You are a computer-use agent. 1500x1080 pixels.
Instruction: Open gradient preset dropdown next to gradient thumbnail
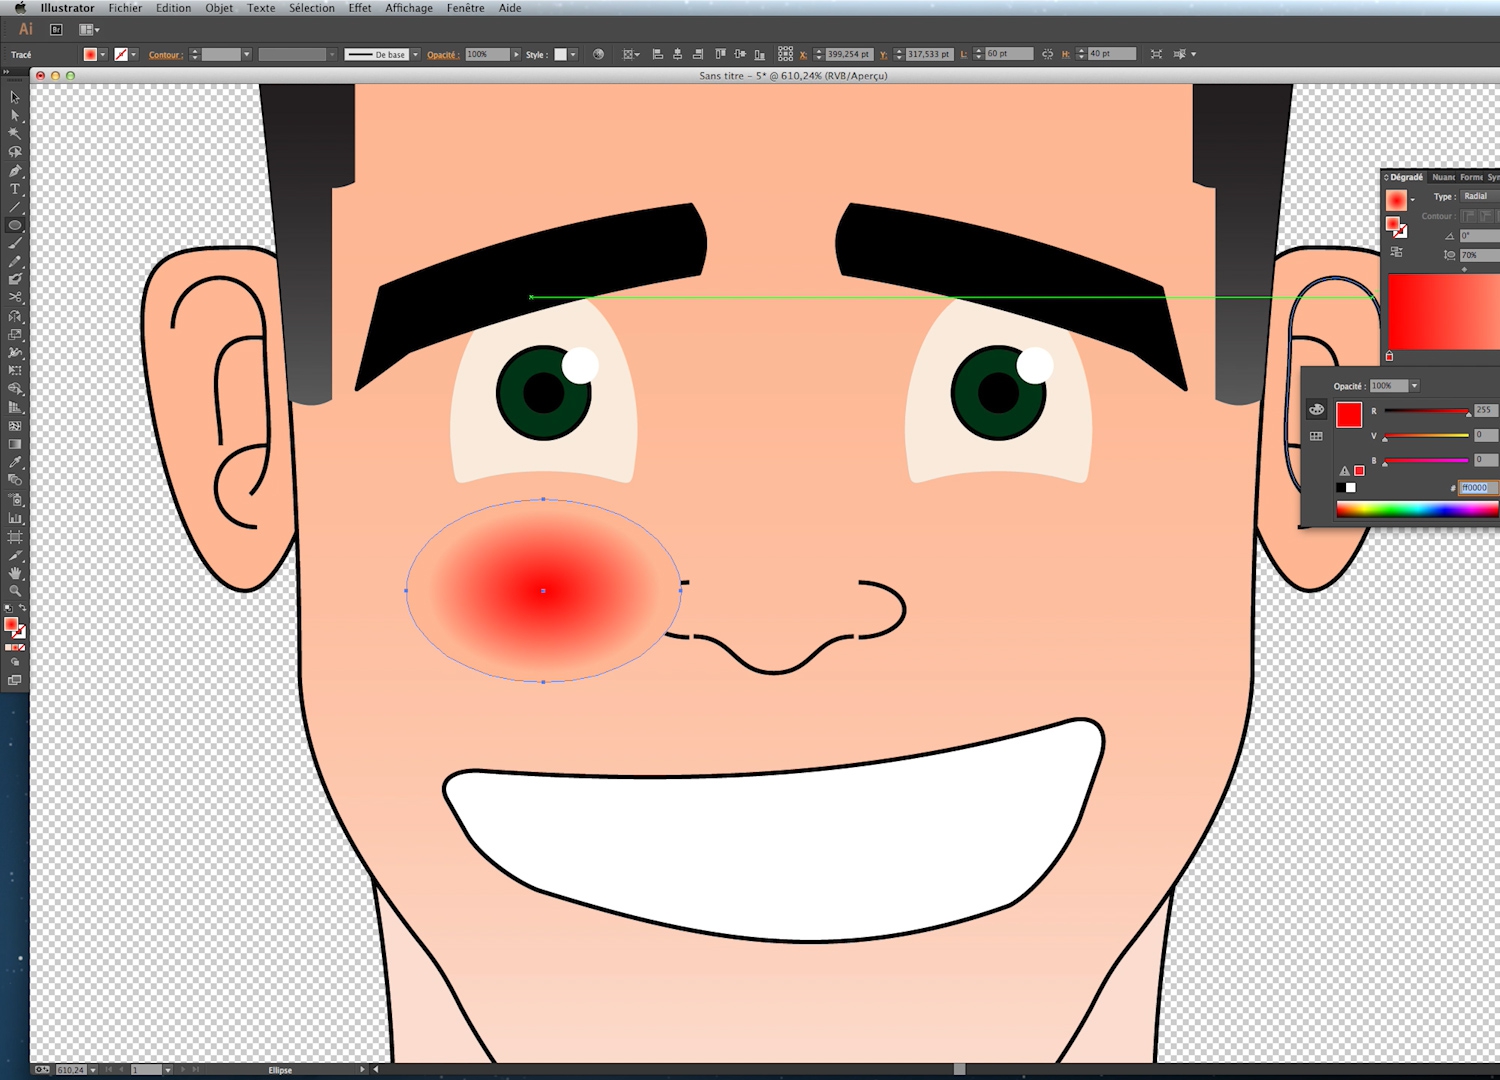point(1412,200)
